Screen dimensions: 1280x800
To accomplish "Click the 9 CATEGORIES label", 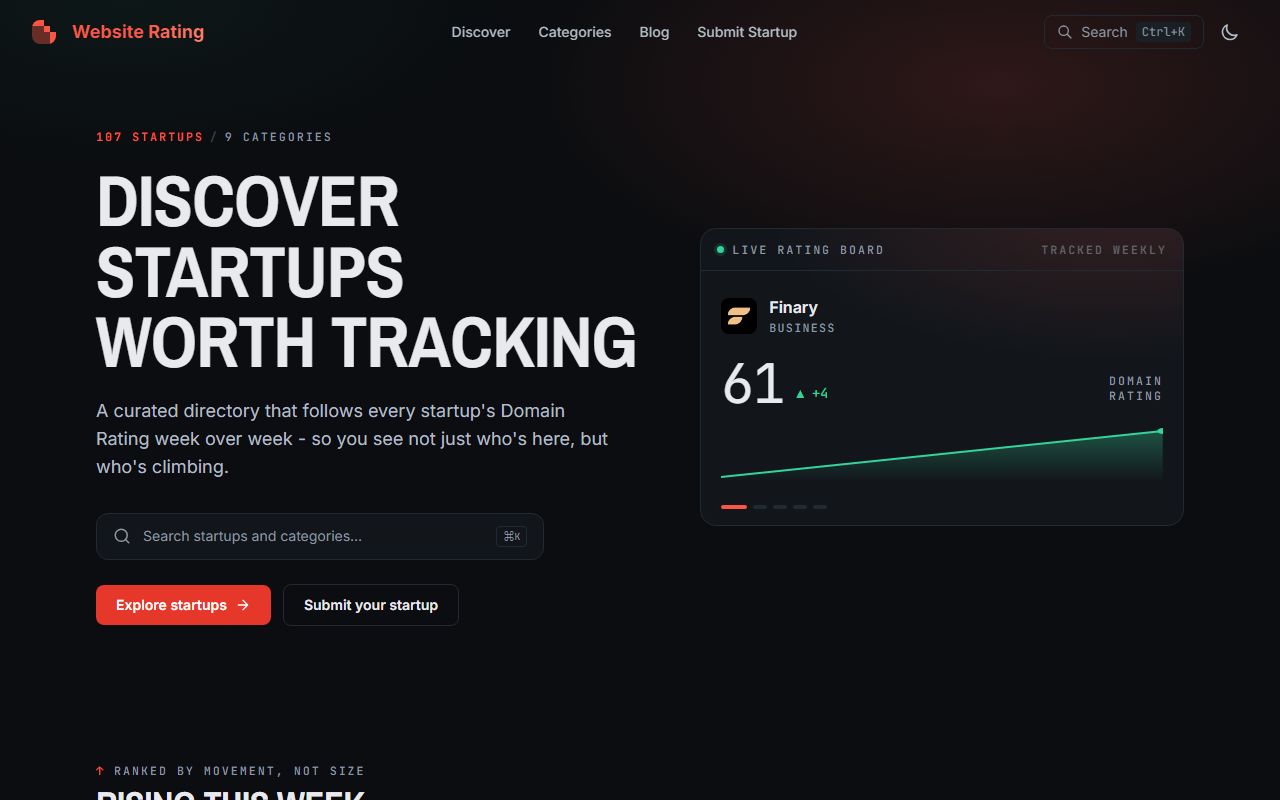I will [278, 137].
